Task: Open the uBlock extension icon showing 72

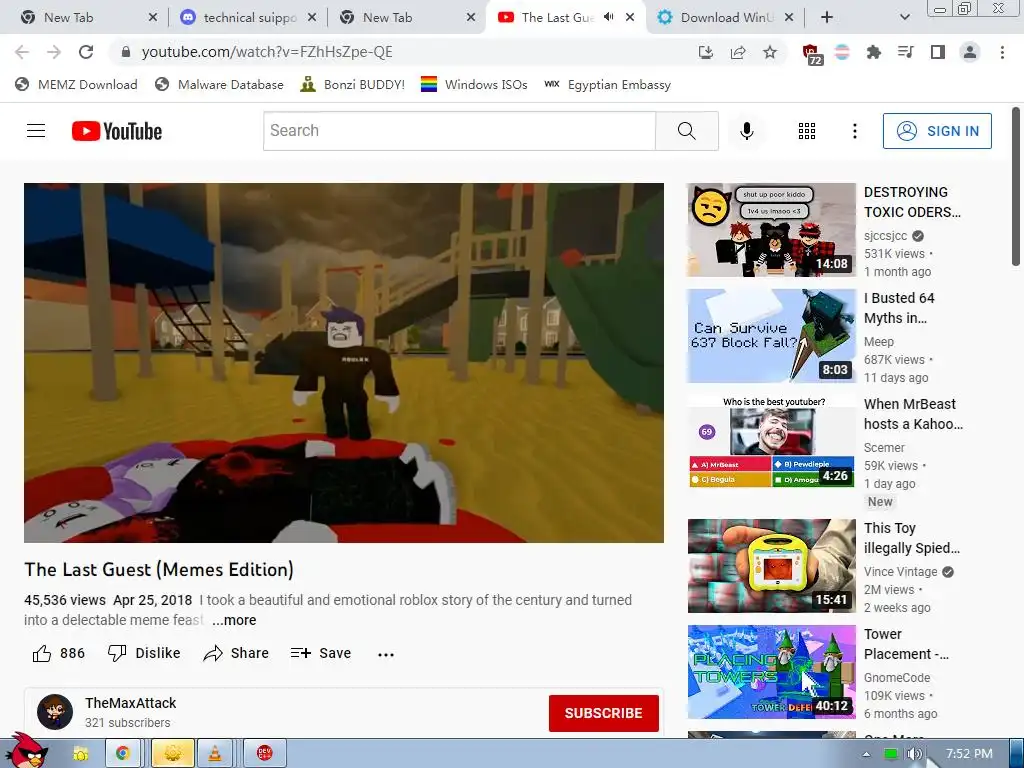Action: click(x=812, y=54)
